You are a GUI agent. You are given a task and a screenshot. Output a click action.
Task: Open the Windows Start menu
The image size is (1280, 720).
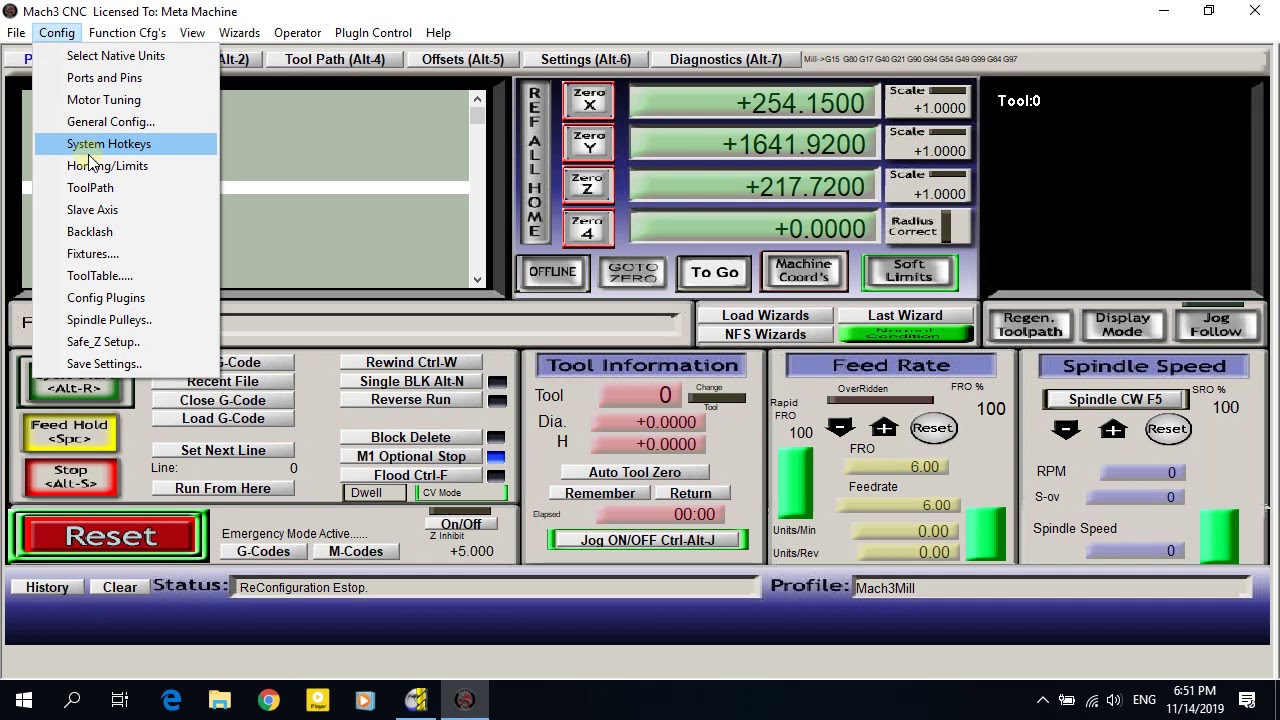point(24,700)
